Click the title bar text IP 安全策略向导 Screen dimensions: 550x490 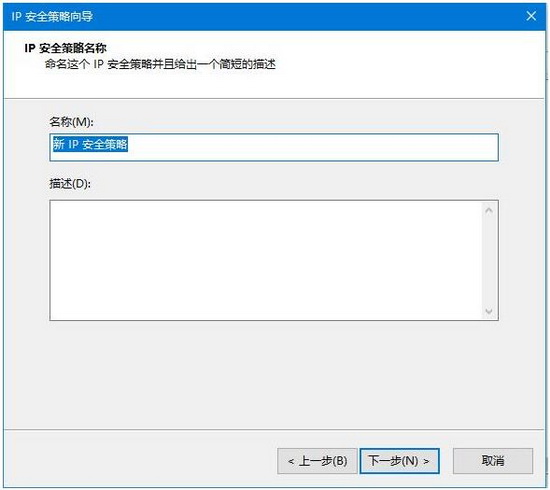52,16
